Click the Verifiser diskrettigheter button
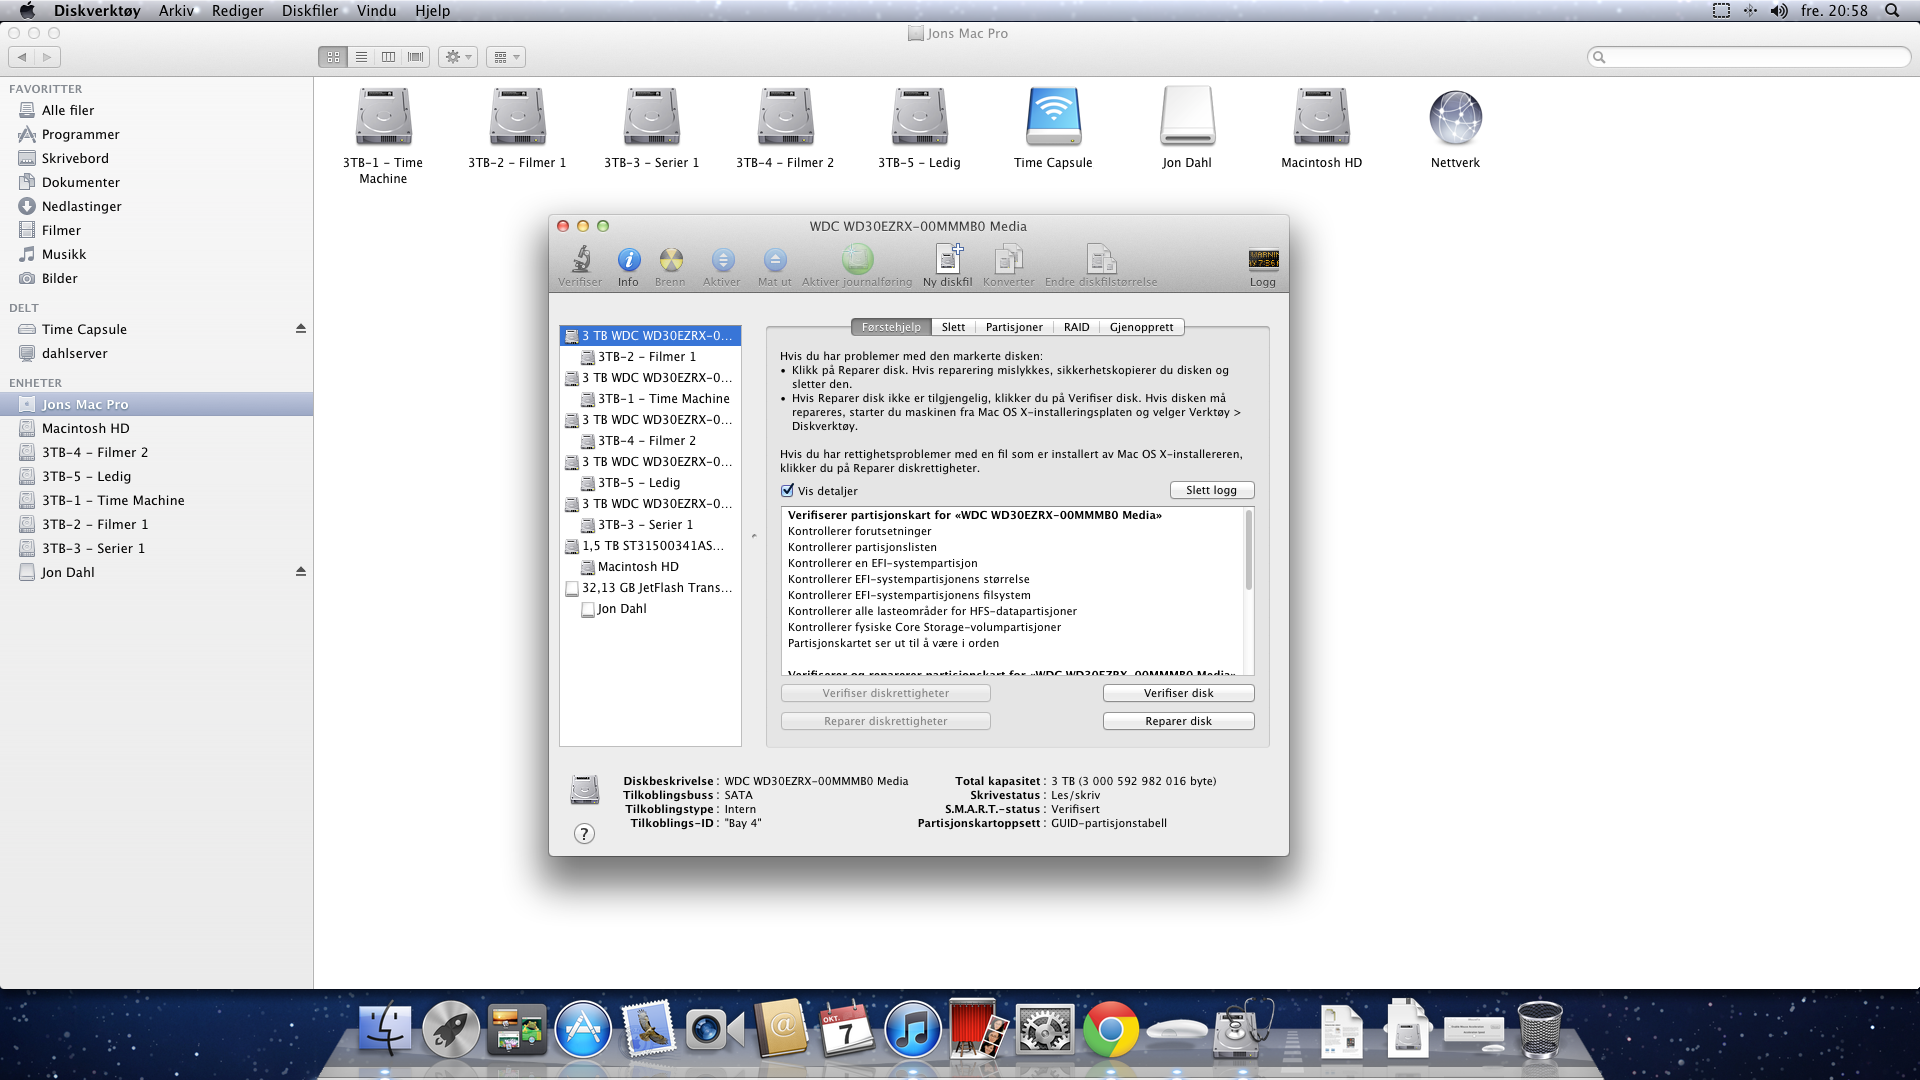 pyautogui.click(x=885, y=693)
